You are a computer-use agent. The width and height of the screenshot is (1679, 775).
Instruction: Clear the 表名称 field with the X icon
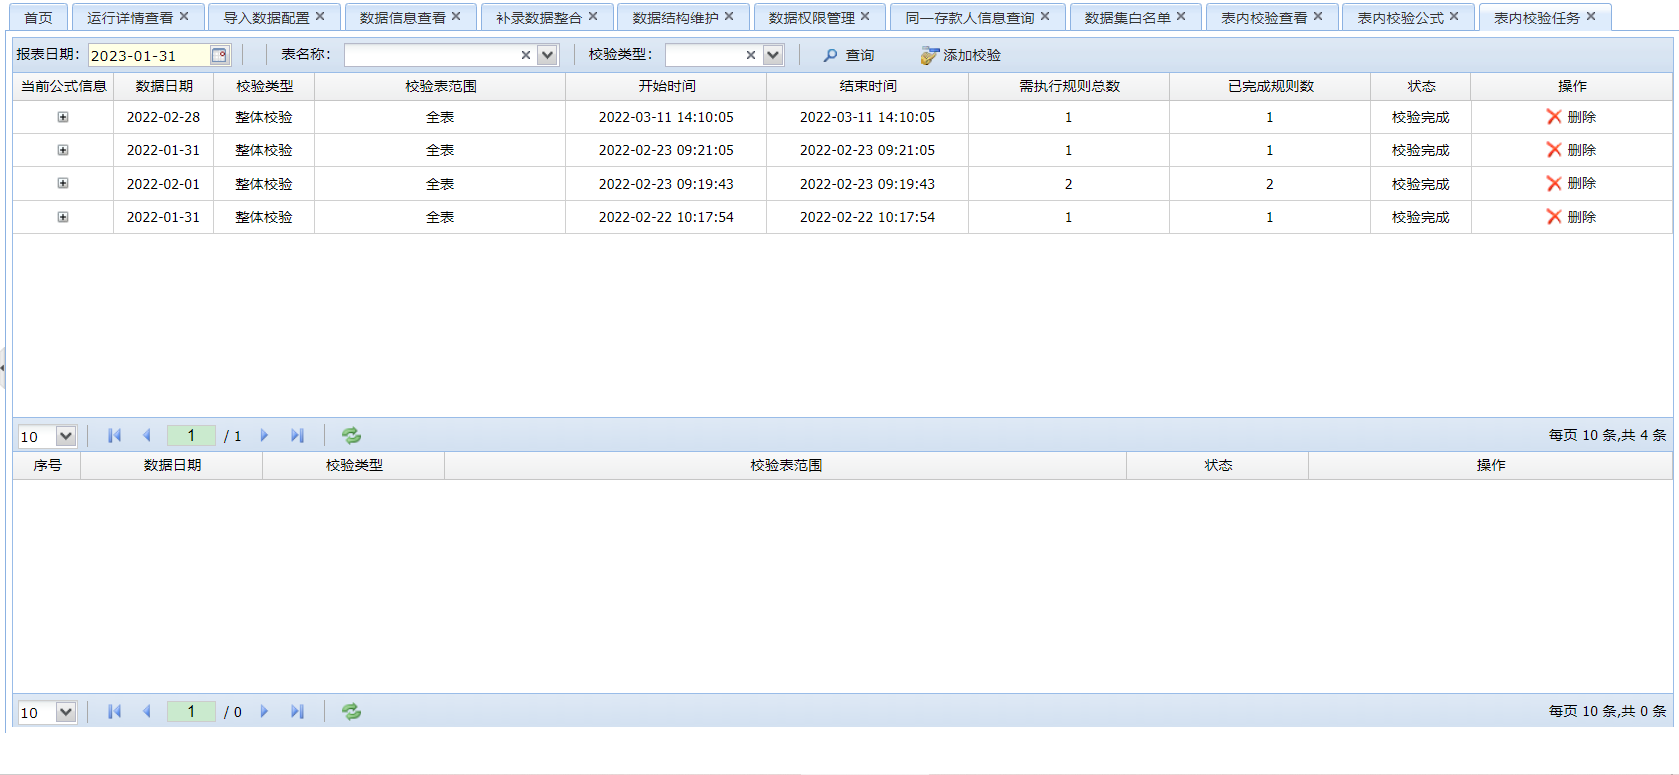tap(526, 55)
